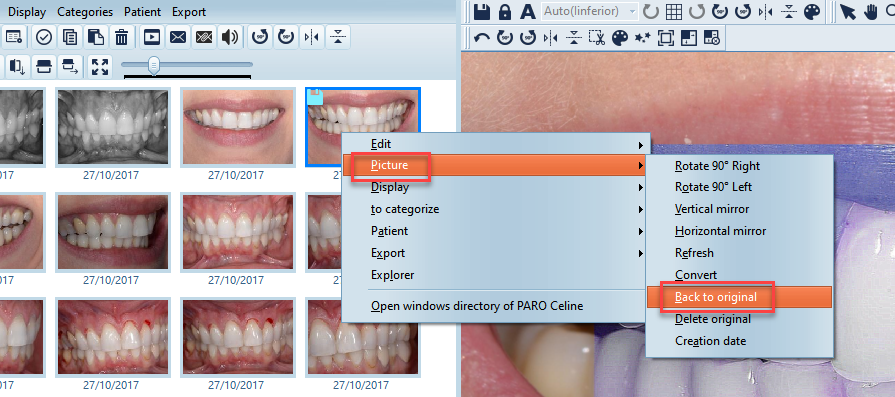This screenshot has width=895, height=397.
Task: Click the blue save badge on selected thumbnail
Action: coord(315,97)
